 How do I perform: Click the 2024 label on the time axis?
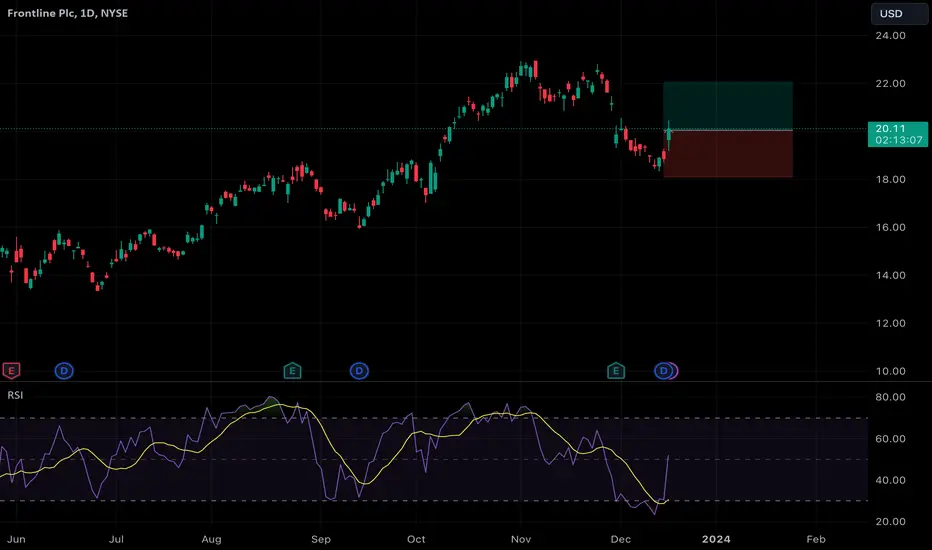(x=716, y=539)
